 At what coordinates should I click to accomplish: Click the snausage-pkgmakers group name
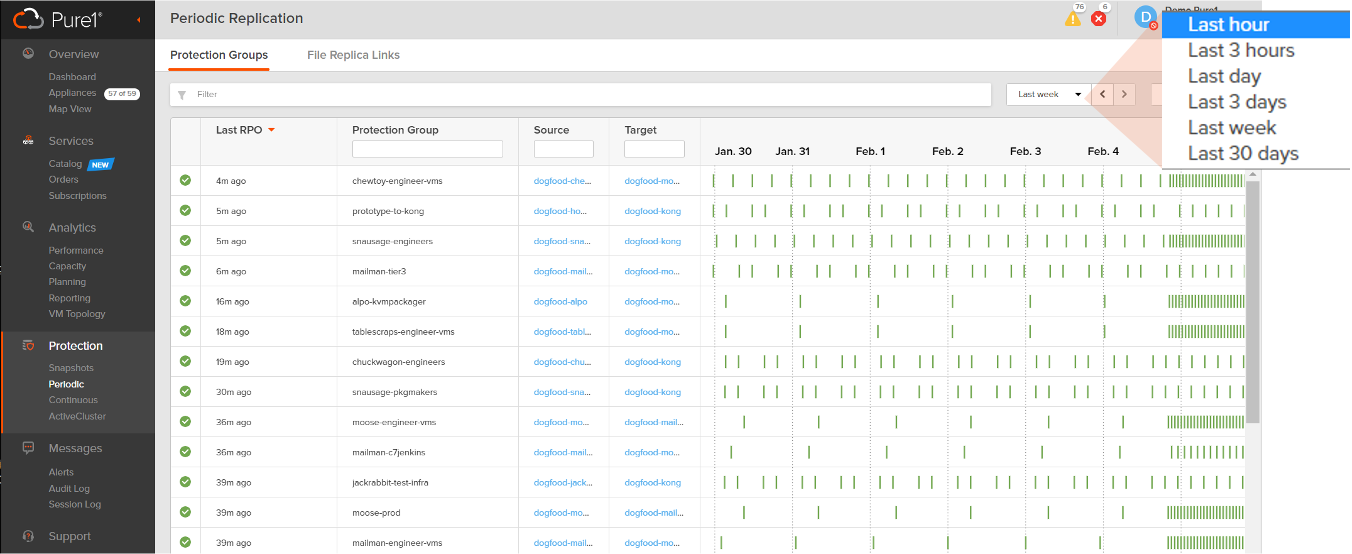395,392
